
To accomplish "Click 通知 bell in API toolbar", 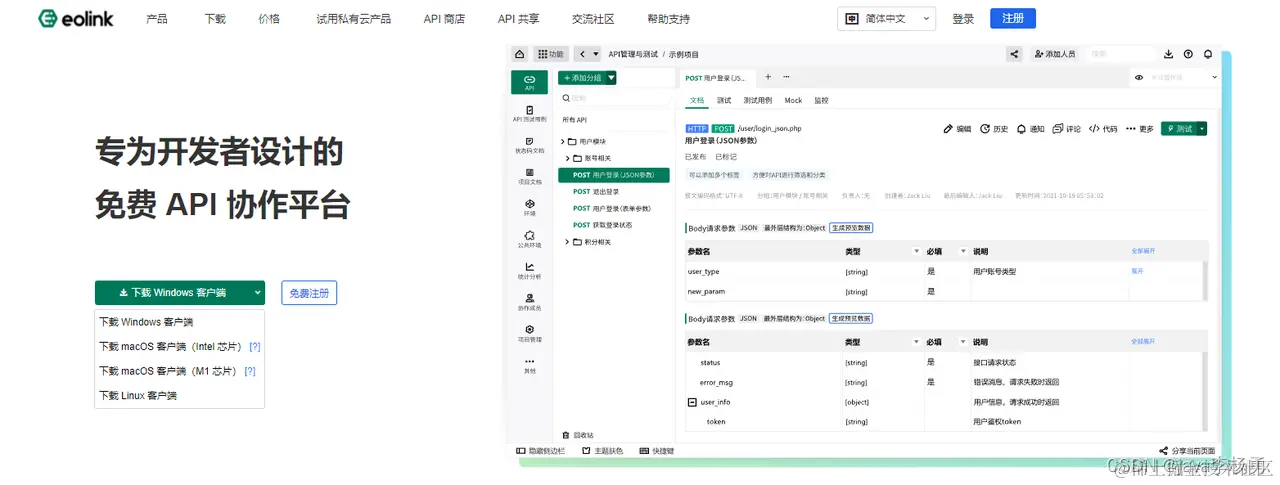I will click(1030, 129).
